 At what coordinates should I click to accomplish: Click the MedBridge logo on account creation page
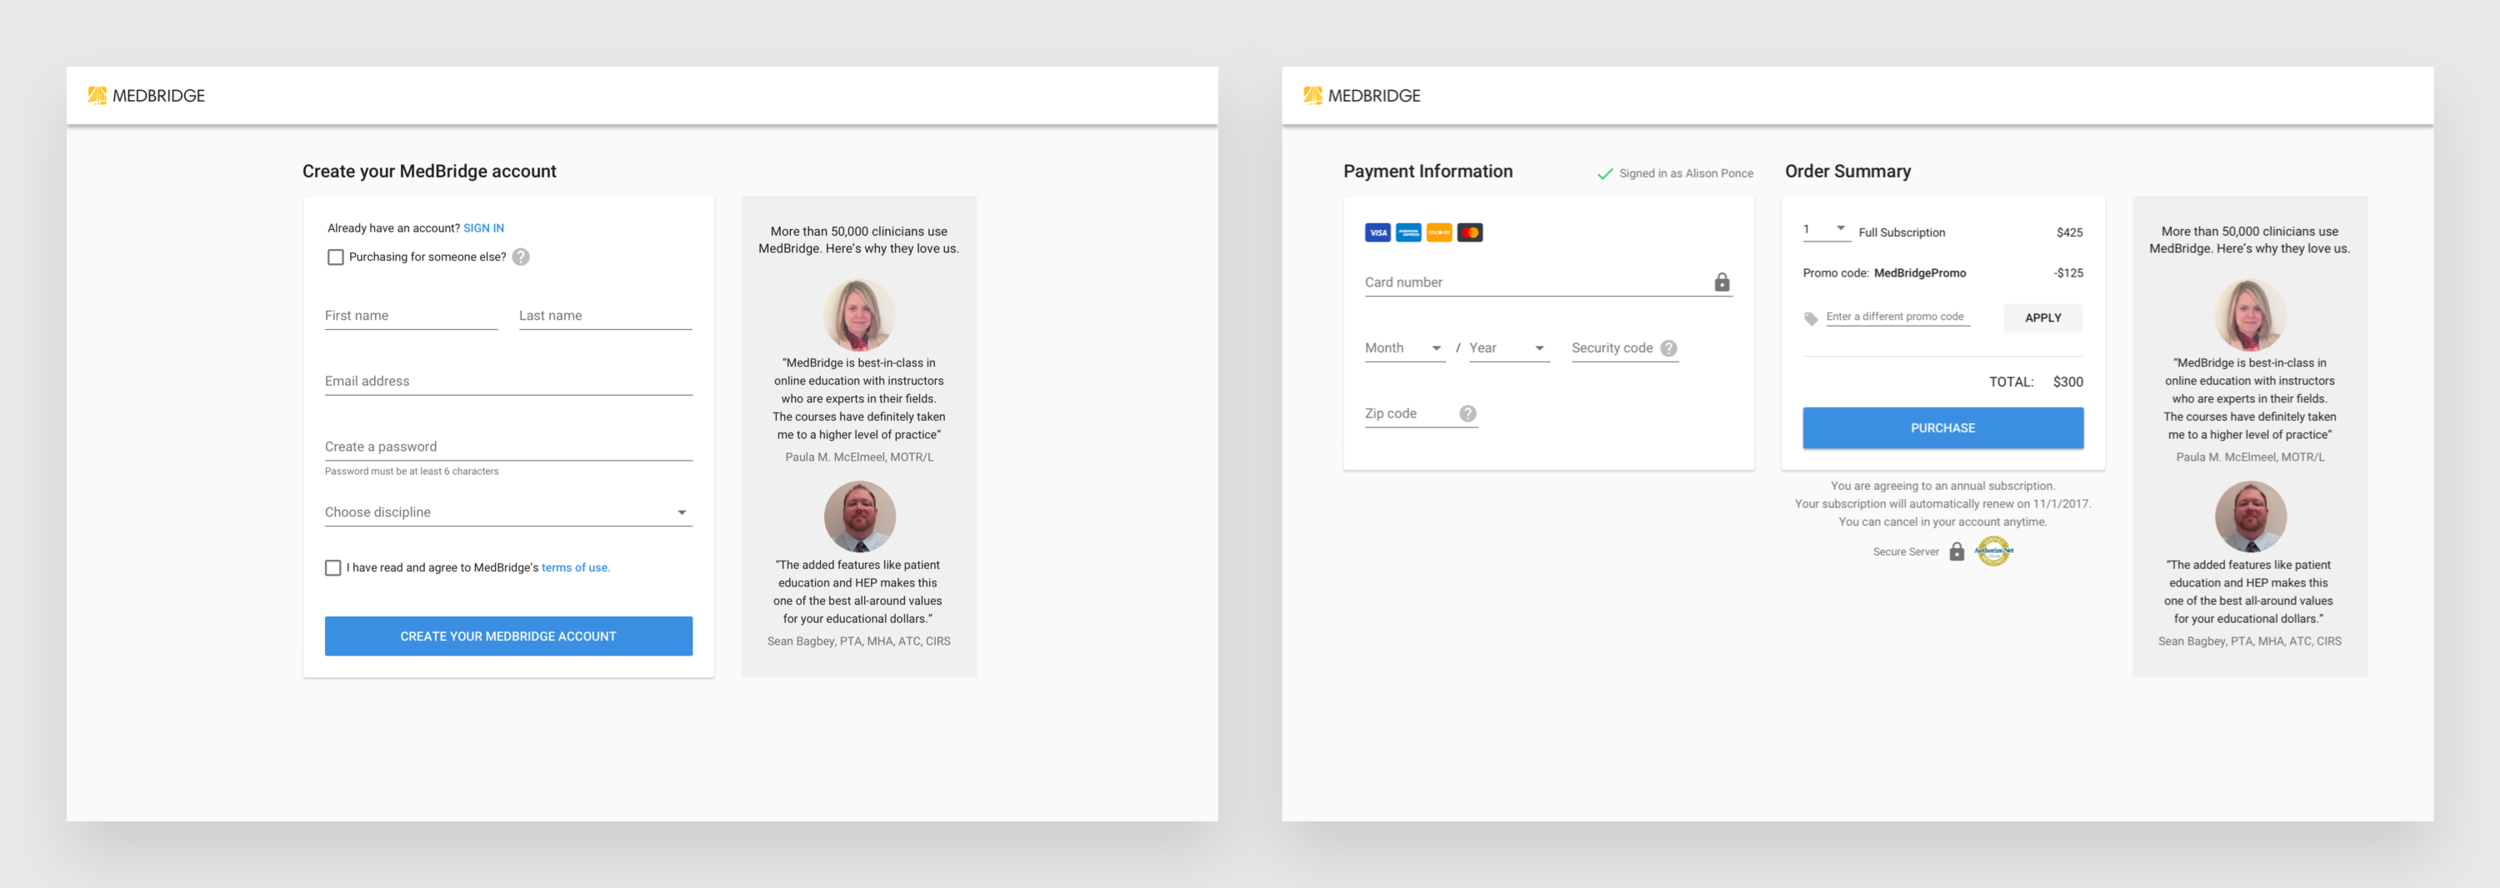146,96
